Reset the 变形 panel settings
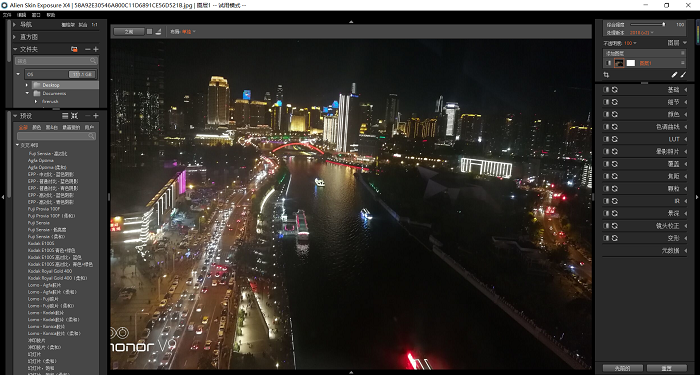This screenshot has height=375, width=700. (615, 238)
